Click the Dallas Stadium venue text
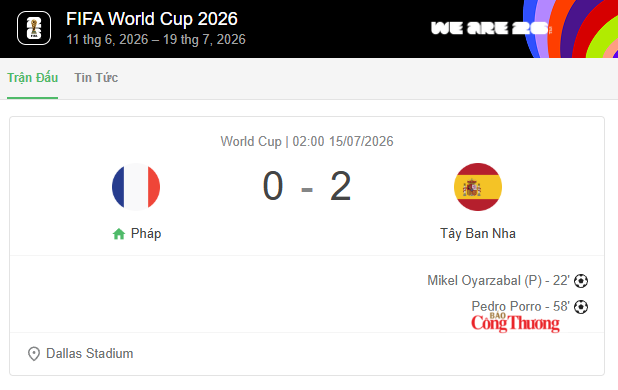Viewport: 618px width, 390px height. pos(89,354)
